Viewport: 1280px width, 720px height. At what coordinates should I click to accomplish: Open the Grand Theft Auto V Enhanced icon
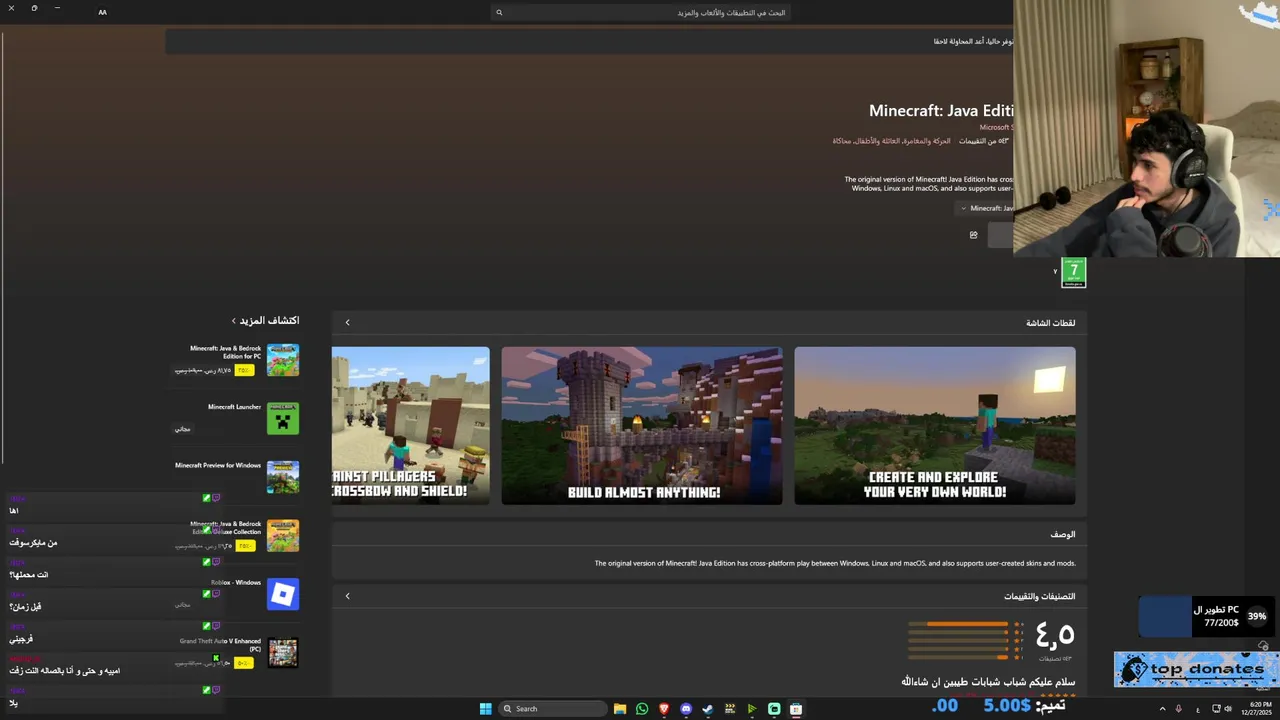(283, 653)
